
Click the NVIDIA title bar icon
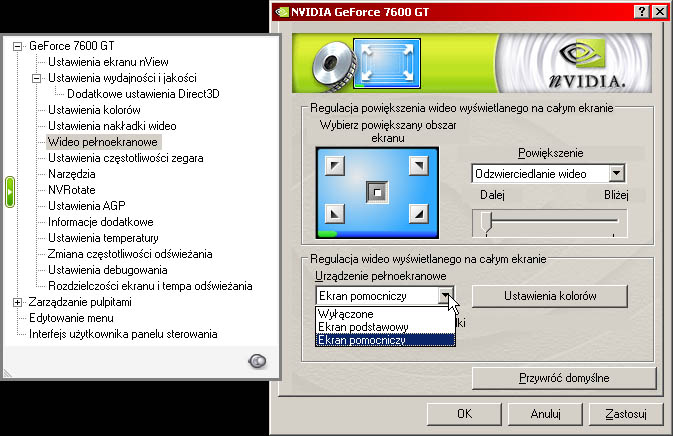click(282, 12)
